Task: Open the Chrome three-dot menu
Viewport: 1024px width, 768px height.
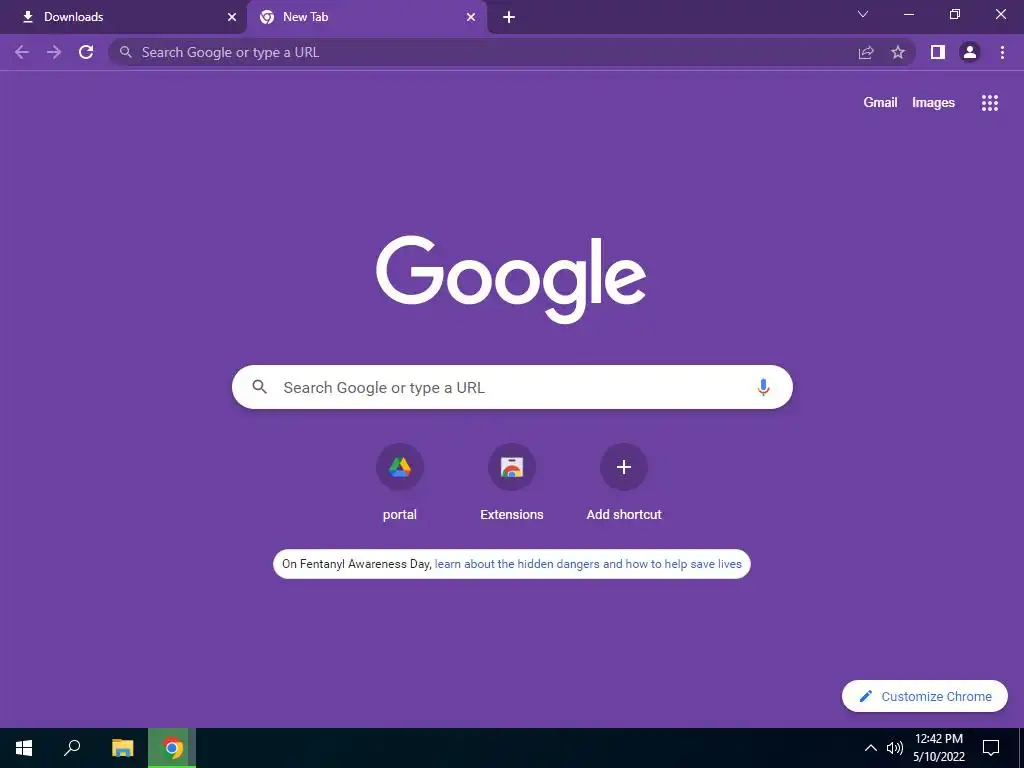Action: point(1002,52)
